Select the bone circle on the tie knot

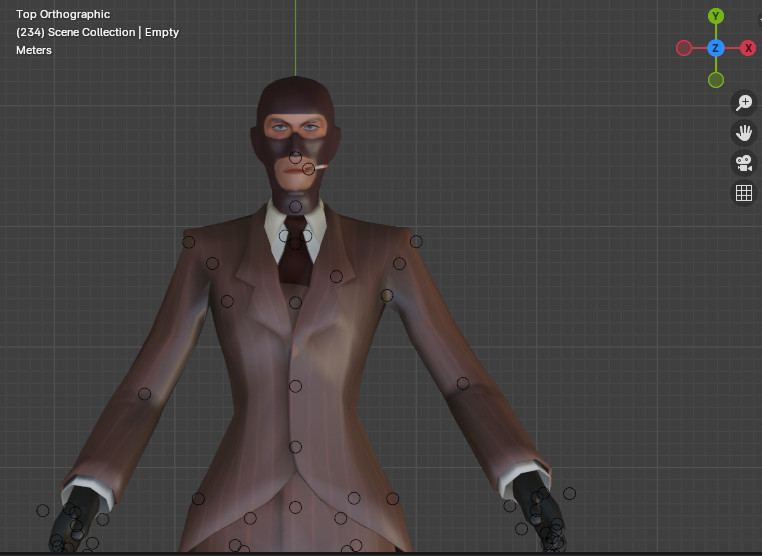click(x=295, y=243)
